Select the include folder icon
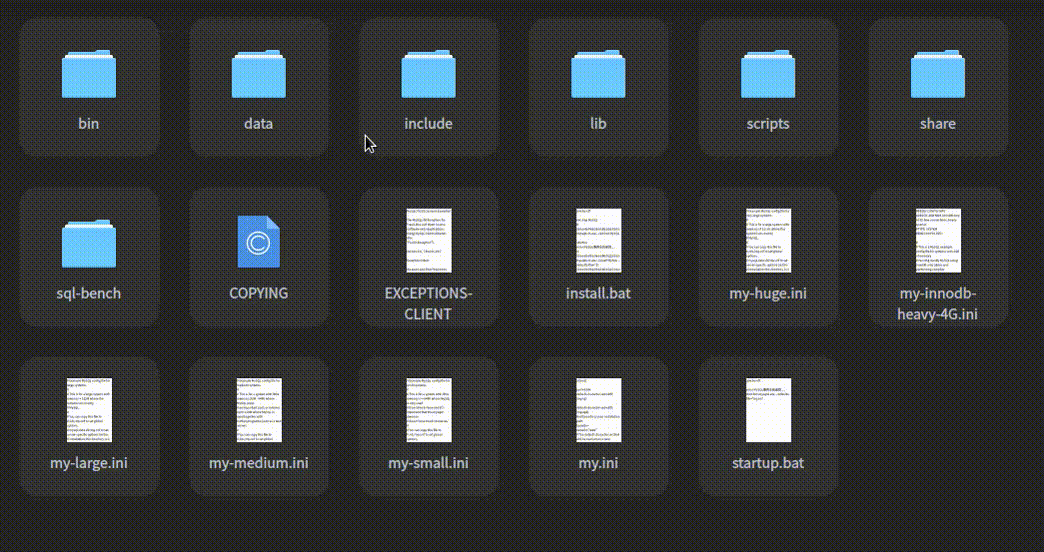The width and height of the screenshot is (1044, 552). (x=428, y=74)
